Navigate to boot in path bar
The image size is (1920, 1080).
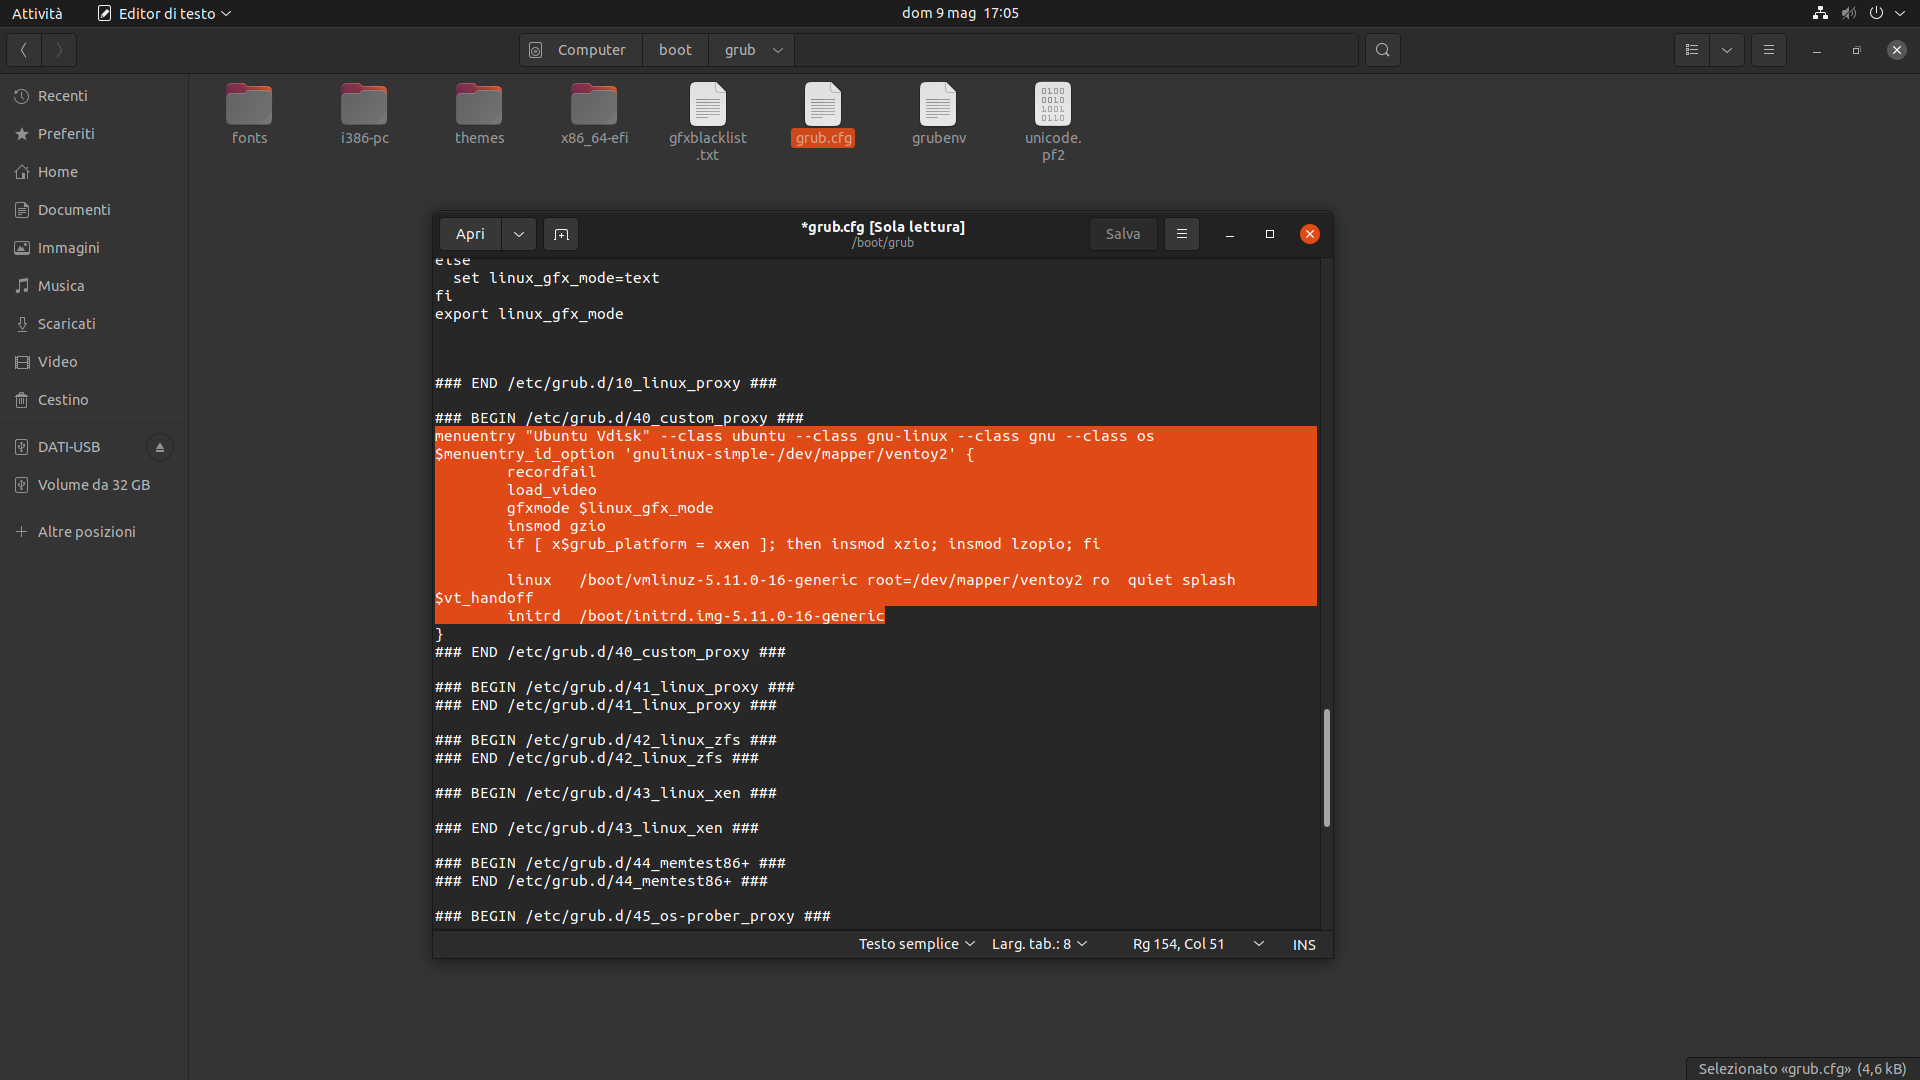pos(675,50)
